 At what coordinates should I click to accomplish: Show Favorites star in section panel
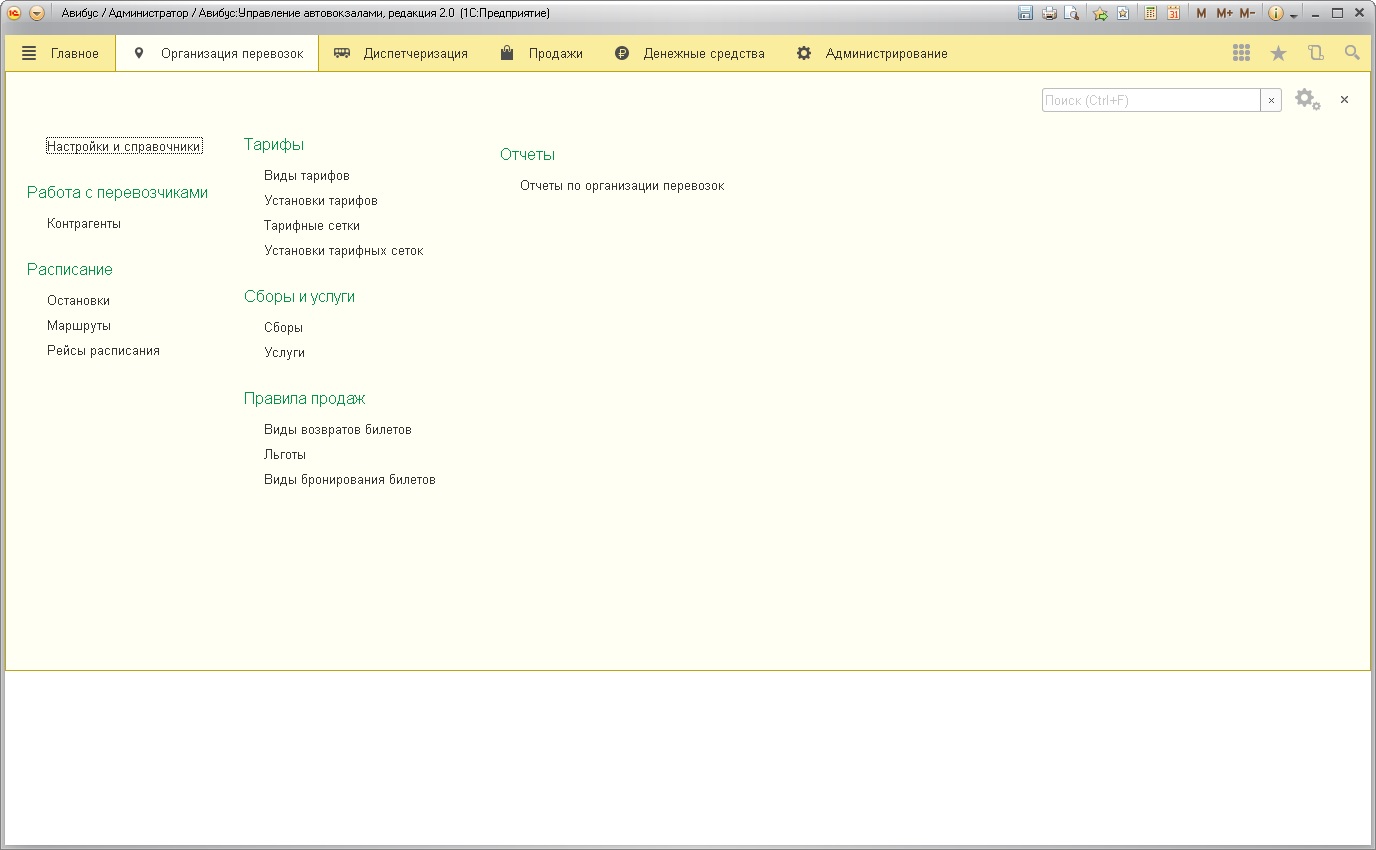tap(1278, 53)
